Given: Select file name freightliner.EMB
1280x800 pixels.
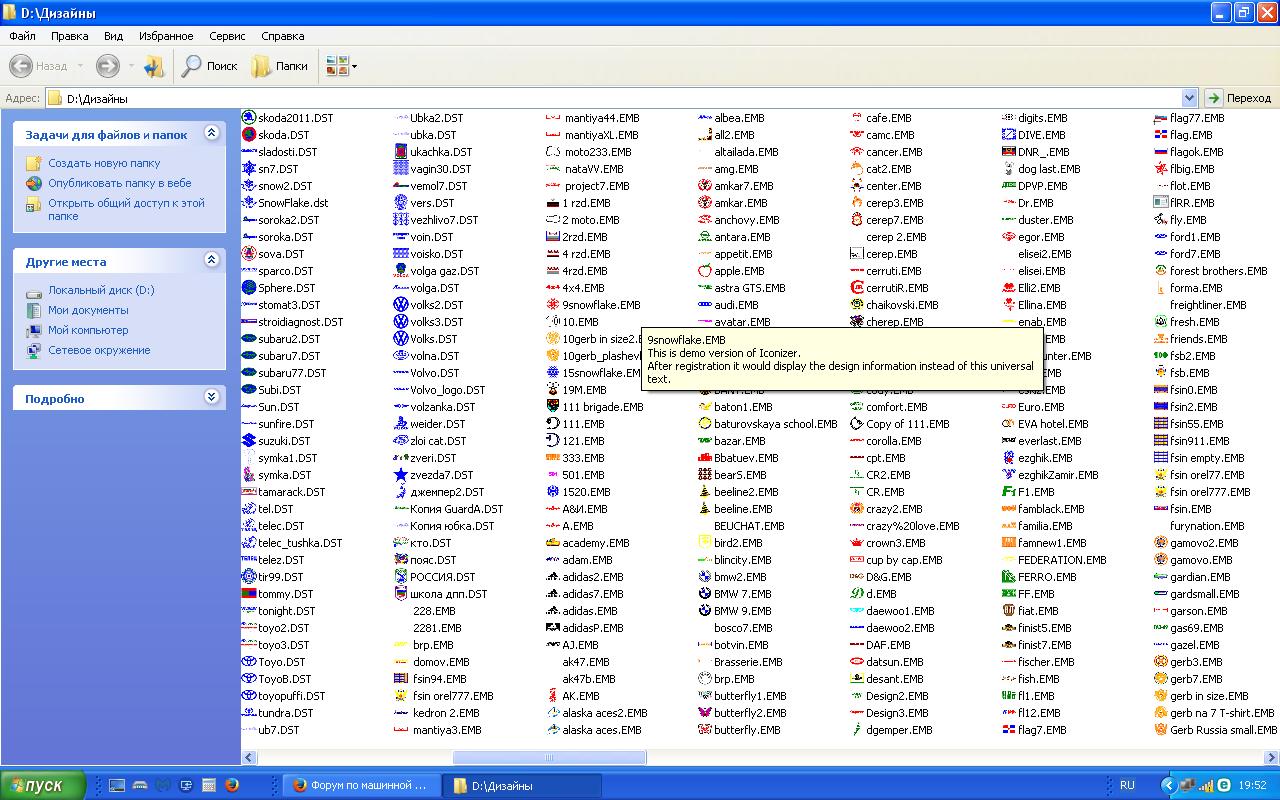Looking at the screenshot, I should pos(1208,305).
